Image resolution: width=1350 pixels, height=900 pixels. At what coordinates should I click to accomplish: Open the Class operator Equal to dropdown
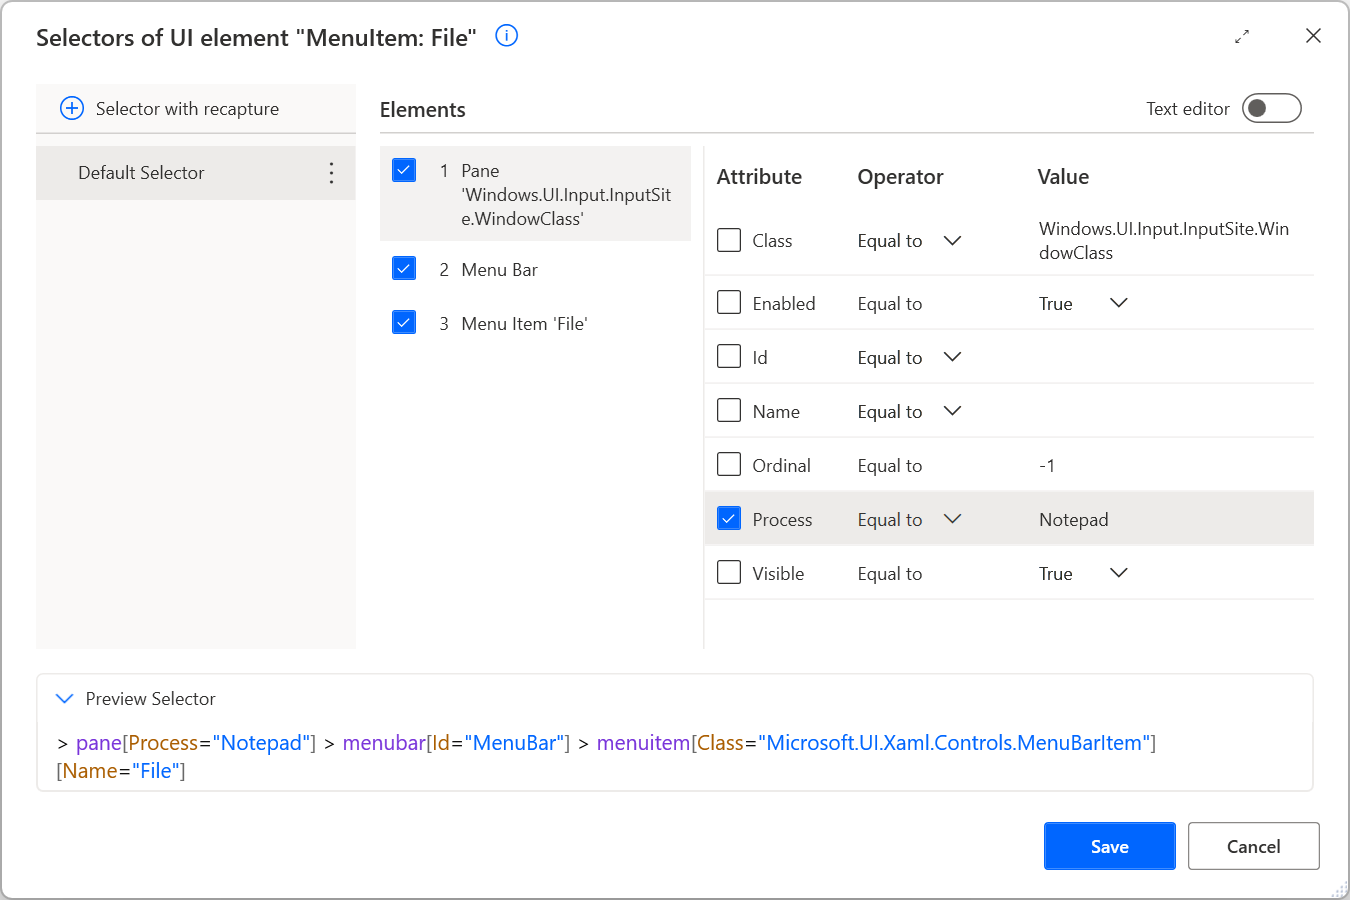(952, 240)
